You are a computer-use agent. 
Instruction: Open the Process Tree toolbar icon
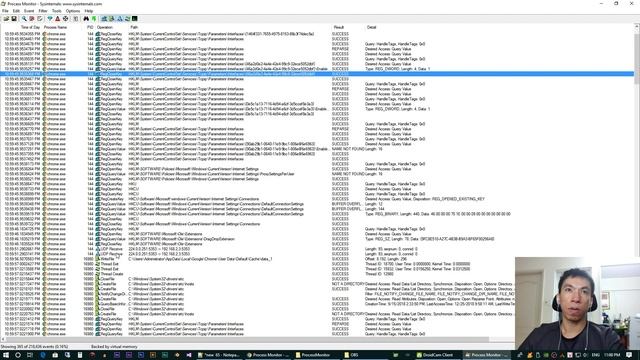click(76, 19)
